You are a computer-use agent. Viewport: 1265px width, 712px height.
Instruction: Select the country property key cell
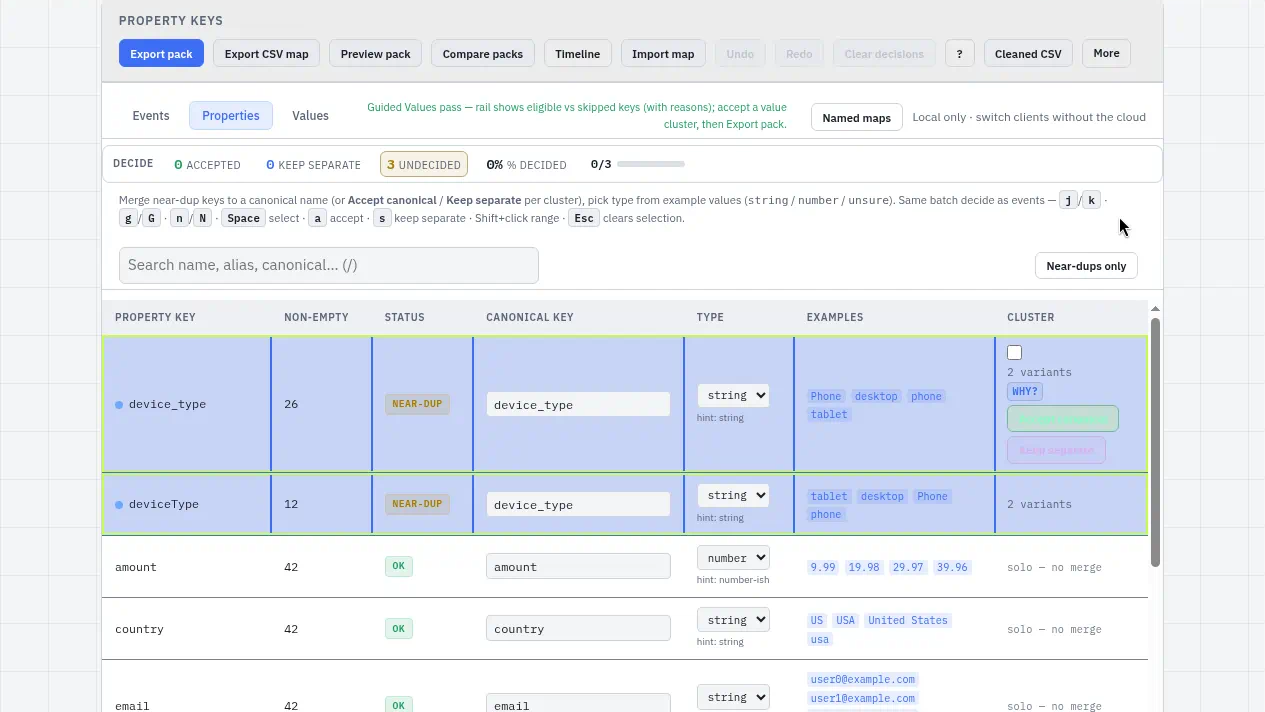pos(187,629)
